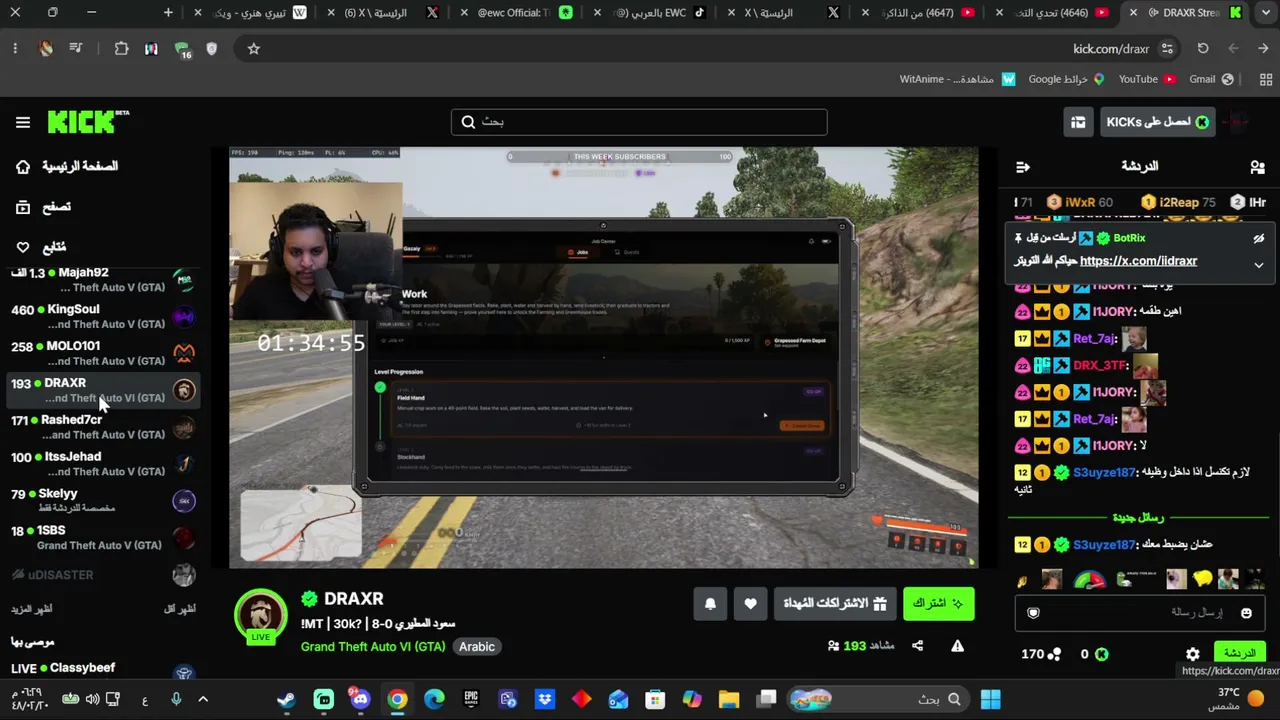Click the Get KICKs button
The width and height of the screenshot is (1280, 720).
(1157, 122)
